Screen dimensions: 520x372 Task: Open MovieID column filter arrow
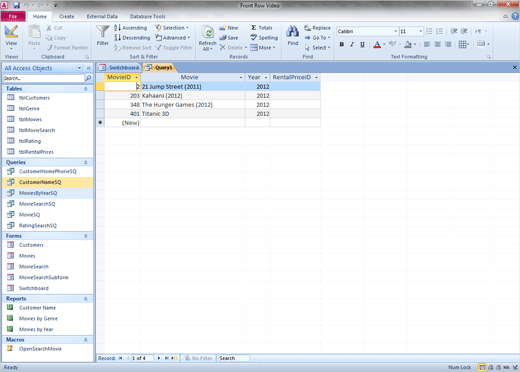(x=136, y=77)
